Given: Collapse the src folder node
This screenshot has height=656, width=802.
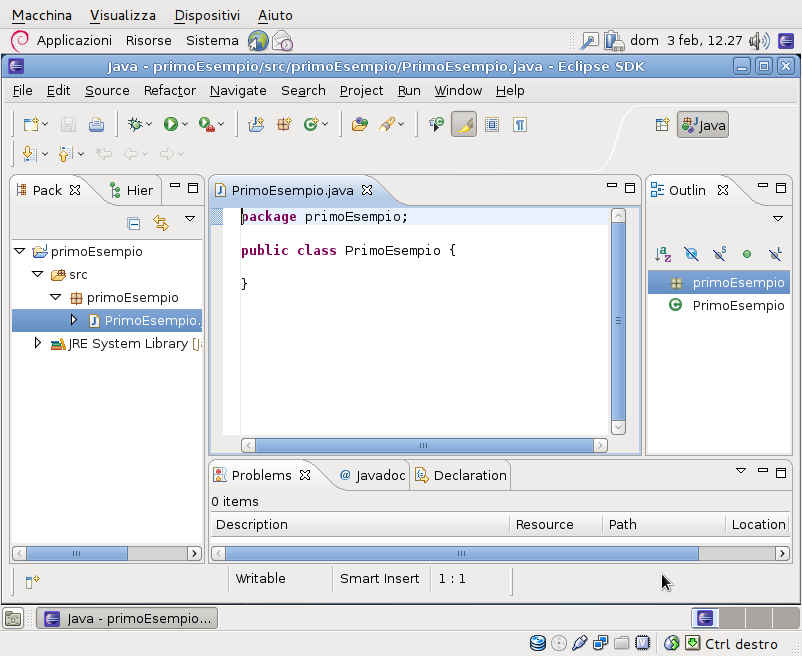Looking at the screenshot, I should pos(37,274).
